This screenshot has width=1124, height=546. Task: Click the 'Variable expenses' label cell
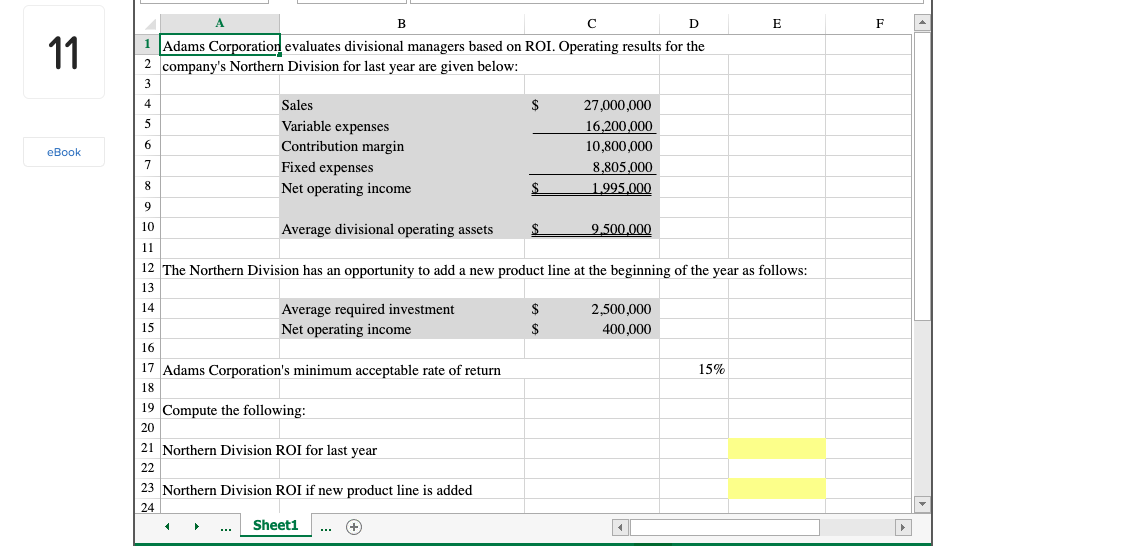tap(401, 125)
